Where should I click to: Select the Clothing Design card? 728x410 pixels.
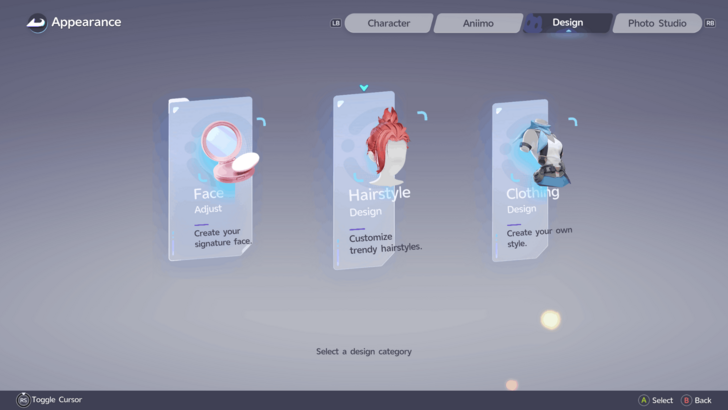520,181
